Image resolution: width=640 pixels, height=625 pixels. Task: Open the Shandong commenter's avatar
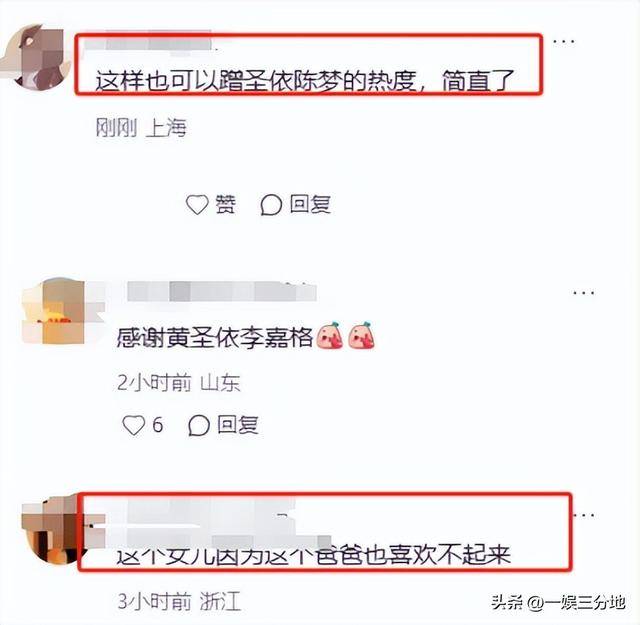pyautogui.click(x=53, y=311)
